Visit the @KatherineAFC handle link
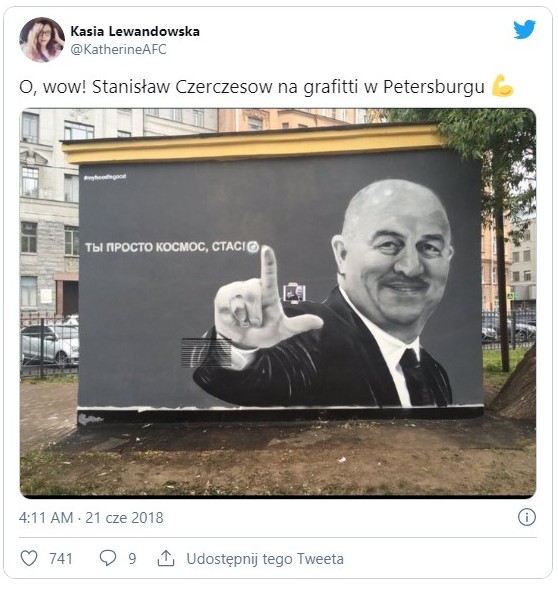 (x=118, y=49)
